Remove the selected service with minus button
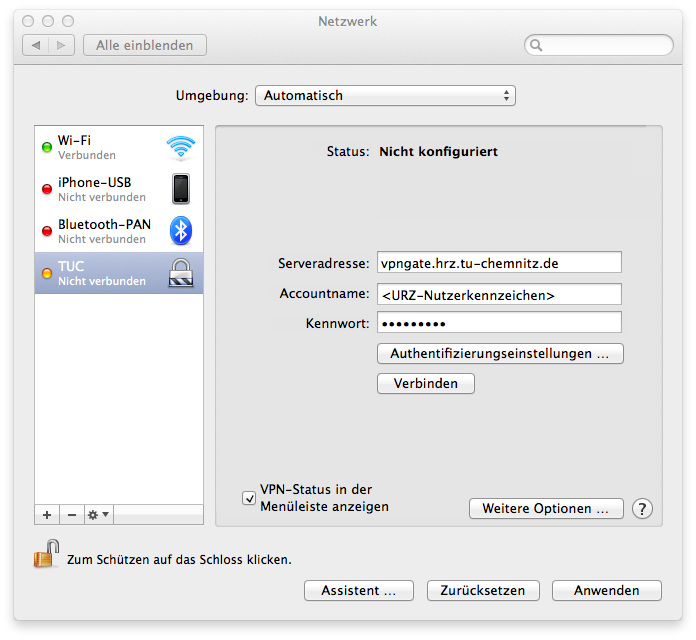The image size is (696, 640). tap(71, 514)
